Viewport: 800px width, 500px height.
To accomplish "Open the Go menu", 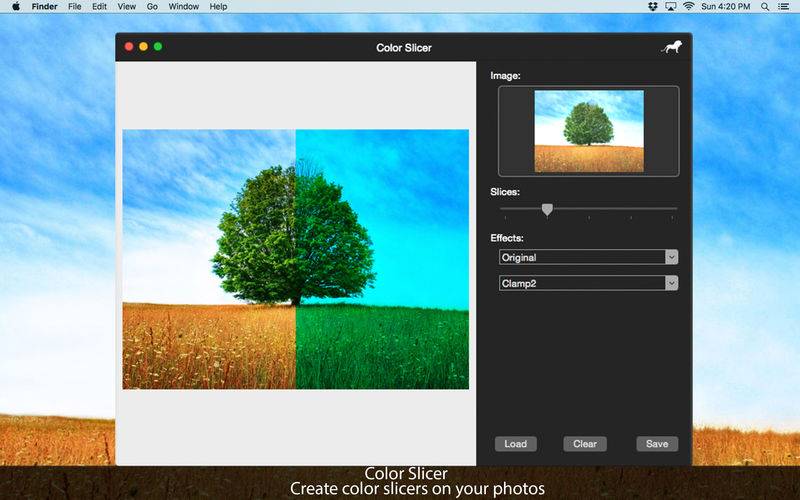I will (152, 7).
